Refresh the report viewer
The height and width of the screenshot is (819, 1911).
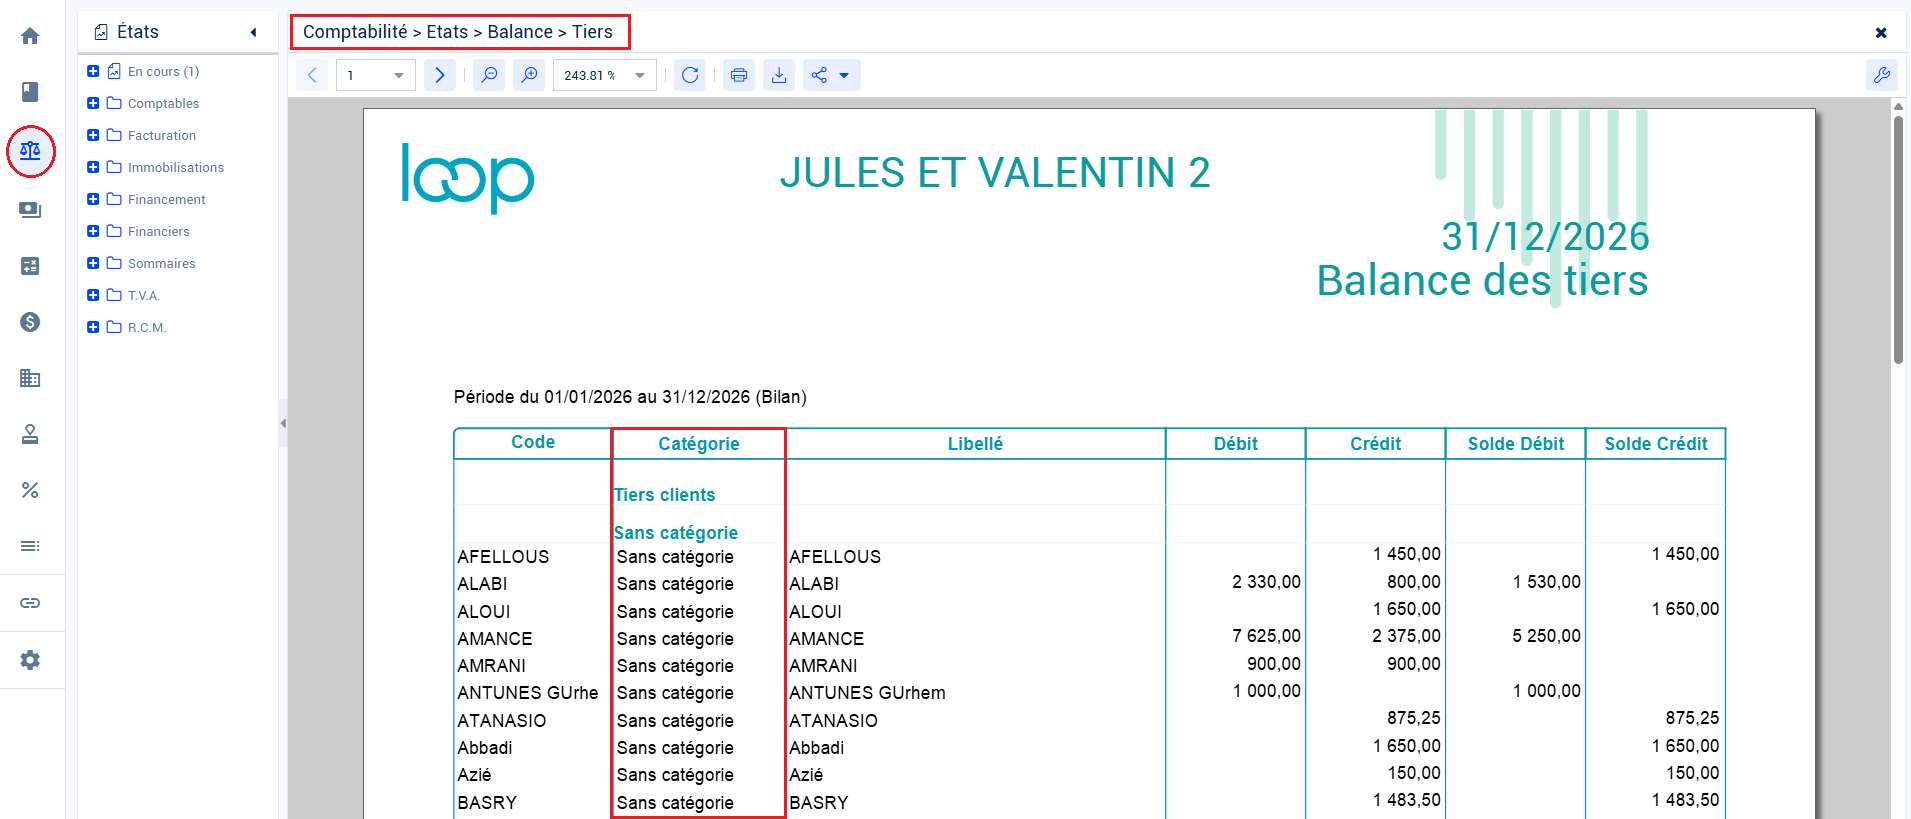[690, 75]
